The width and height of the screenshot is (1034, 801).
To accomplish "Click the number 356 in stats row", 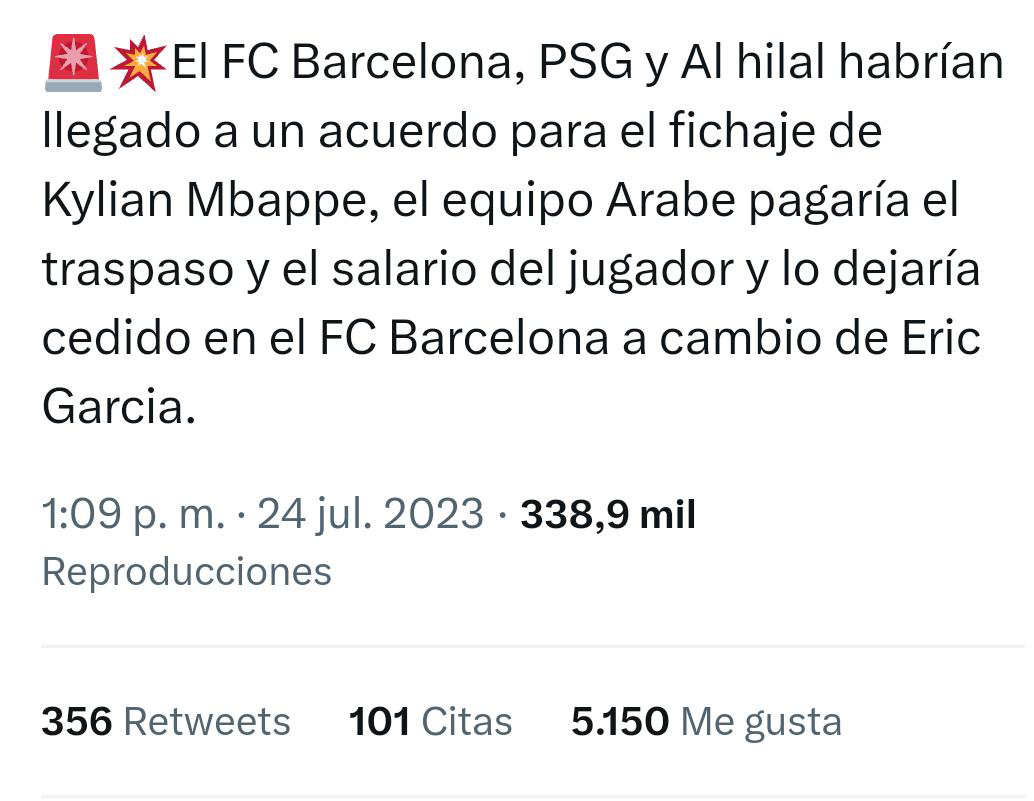I will pos(77,721).
